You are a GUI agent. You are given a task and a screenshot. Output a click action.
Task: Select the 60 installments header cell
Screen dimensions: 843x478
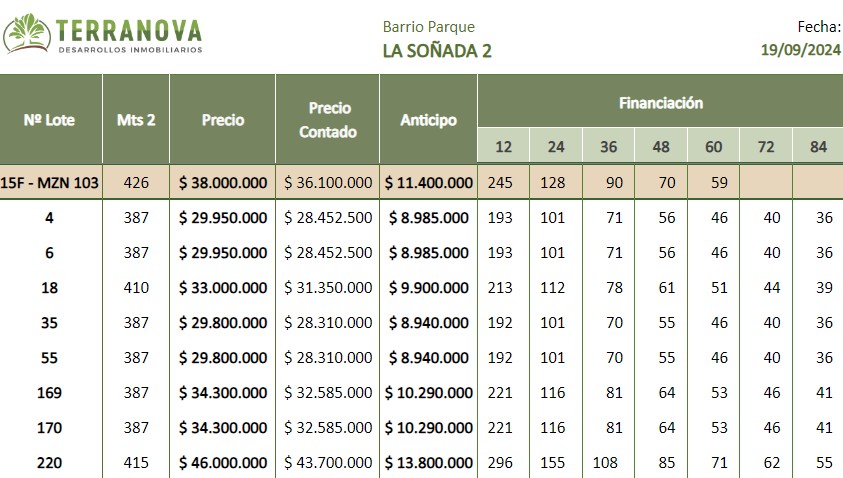713,146
